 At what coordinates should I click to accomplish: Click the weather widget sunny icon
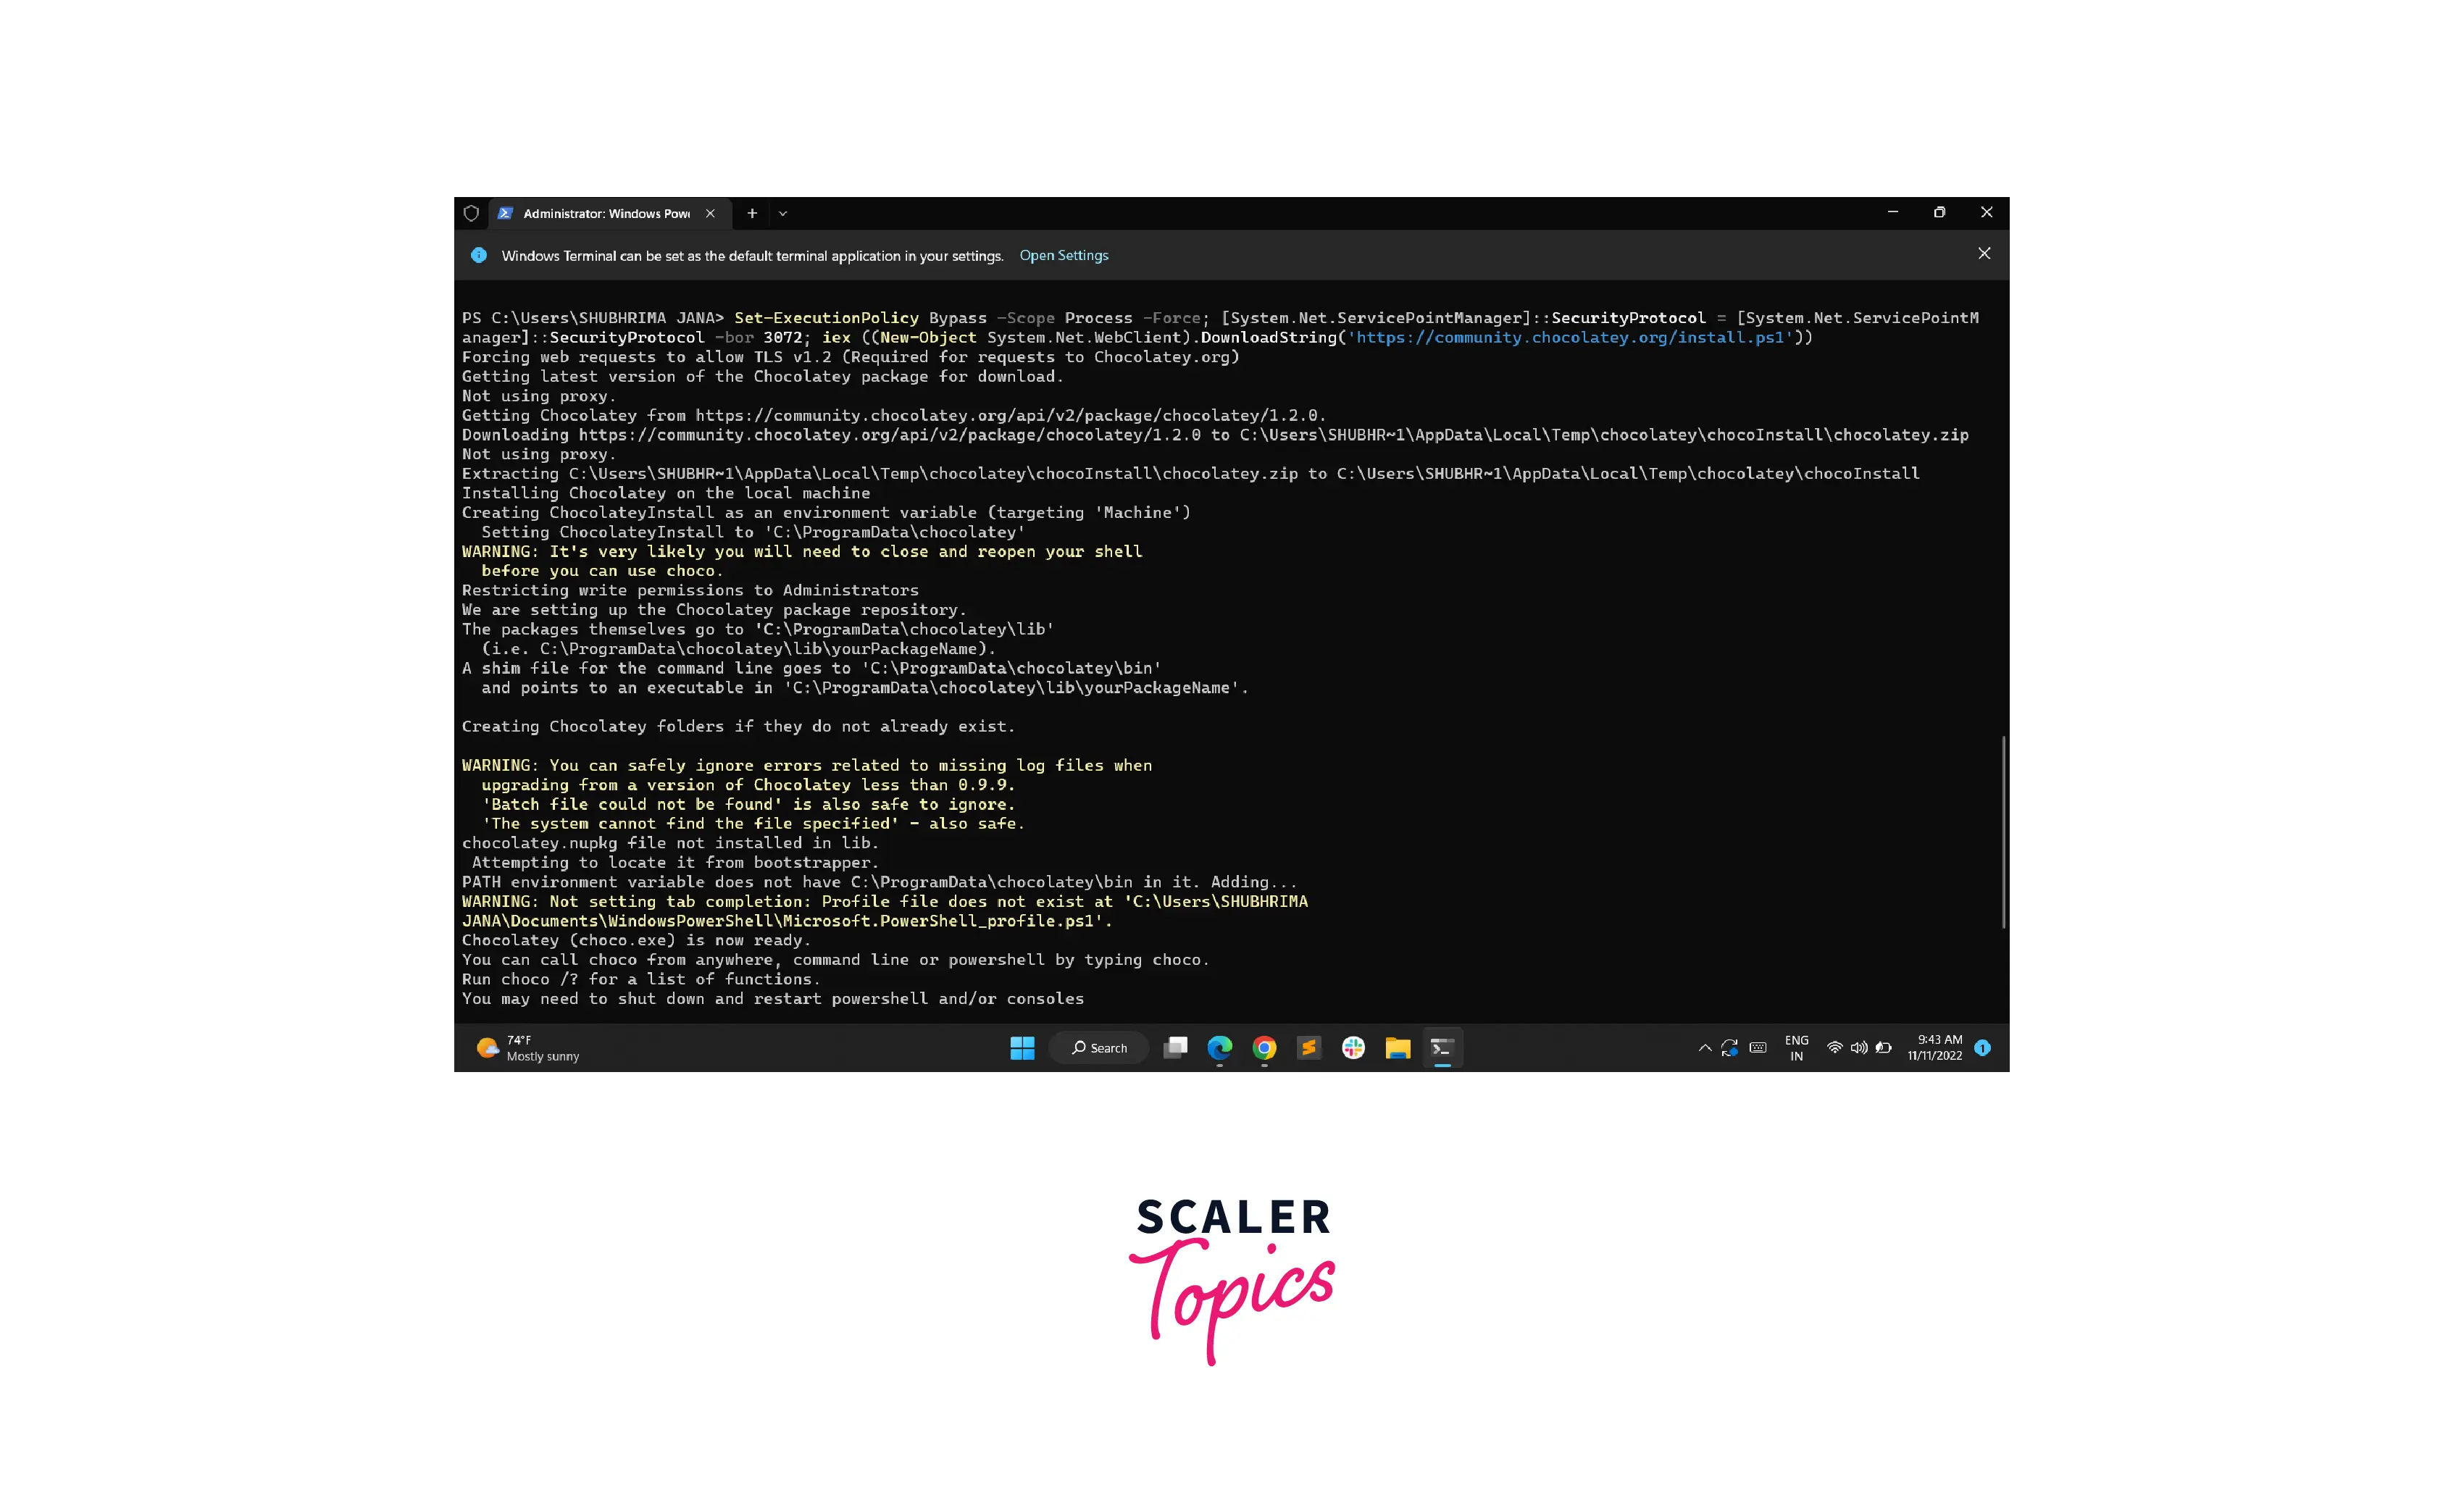click(488, 1047)
